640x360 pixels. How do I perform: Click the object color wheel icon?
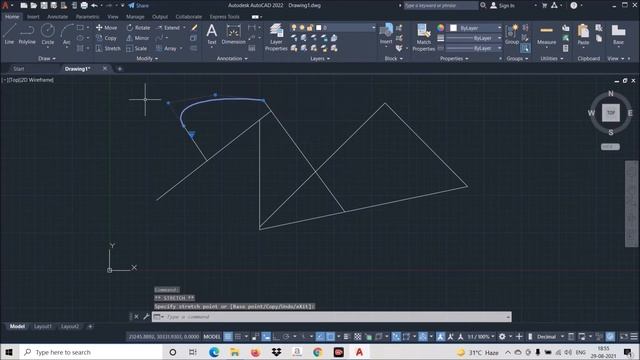click(440, 27)
